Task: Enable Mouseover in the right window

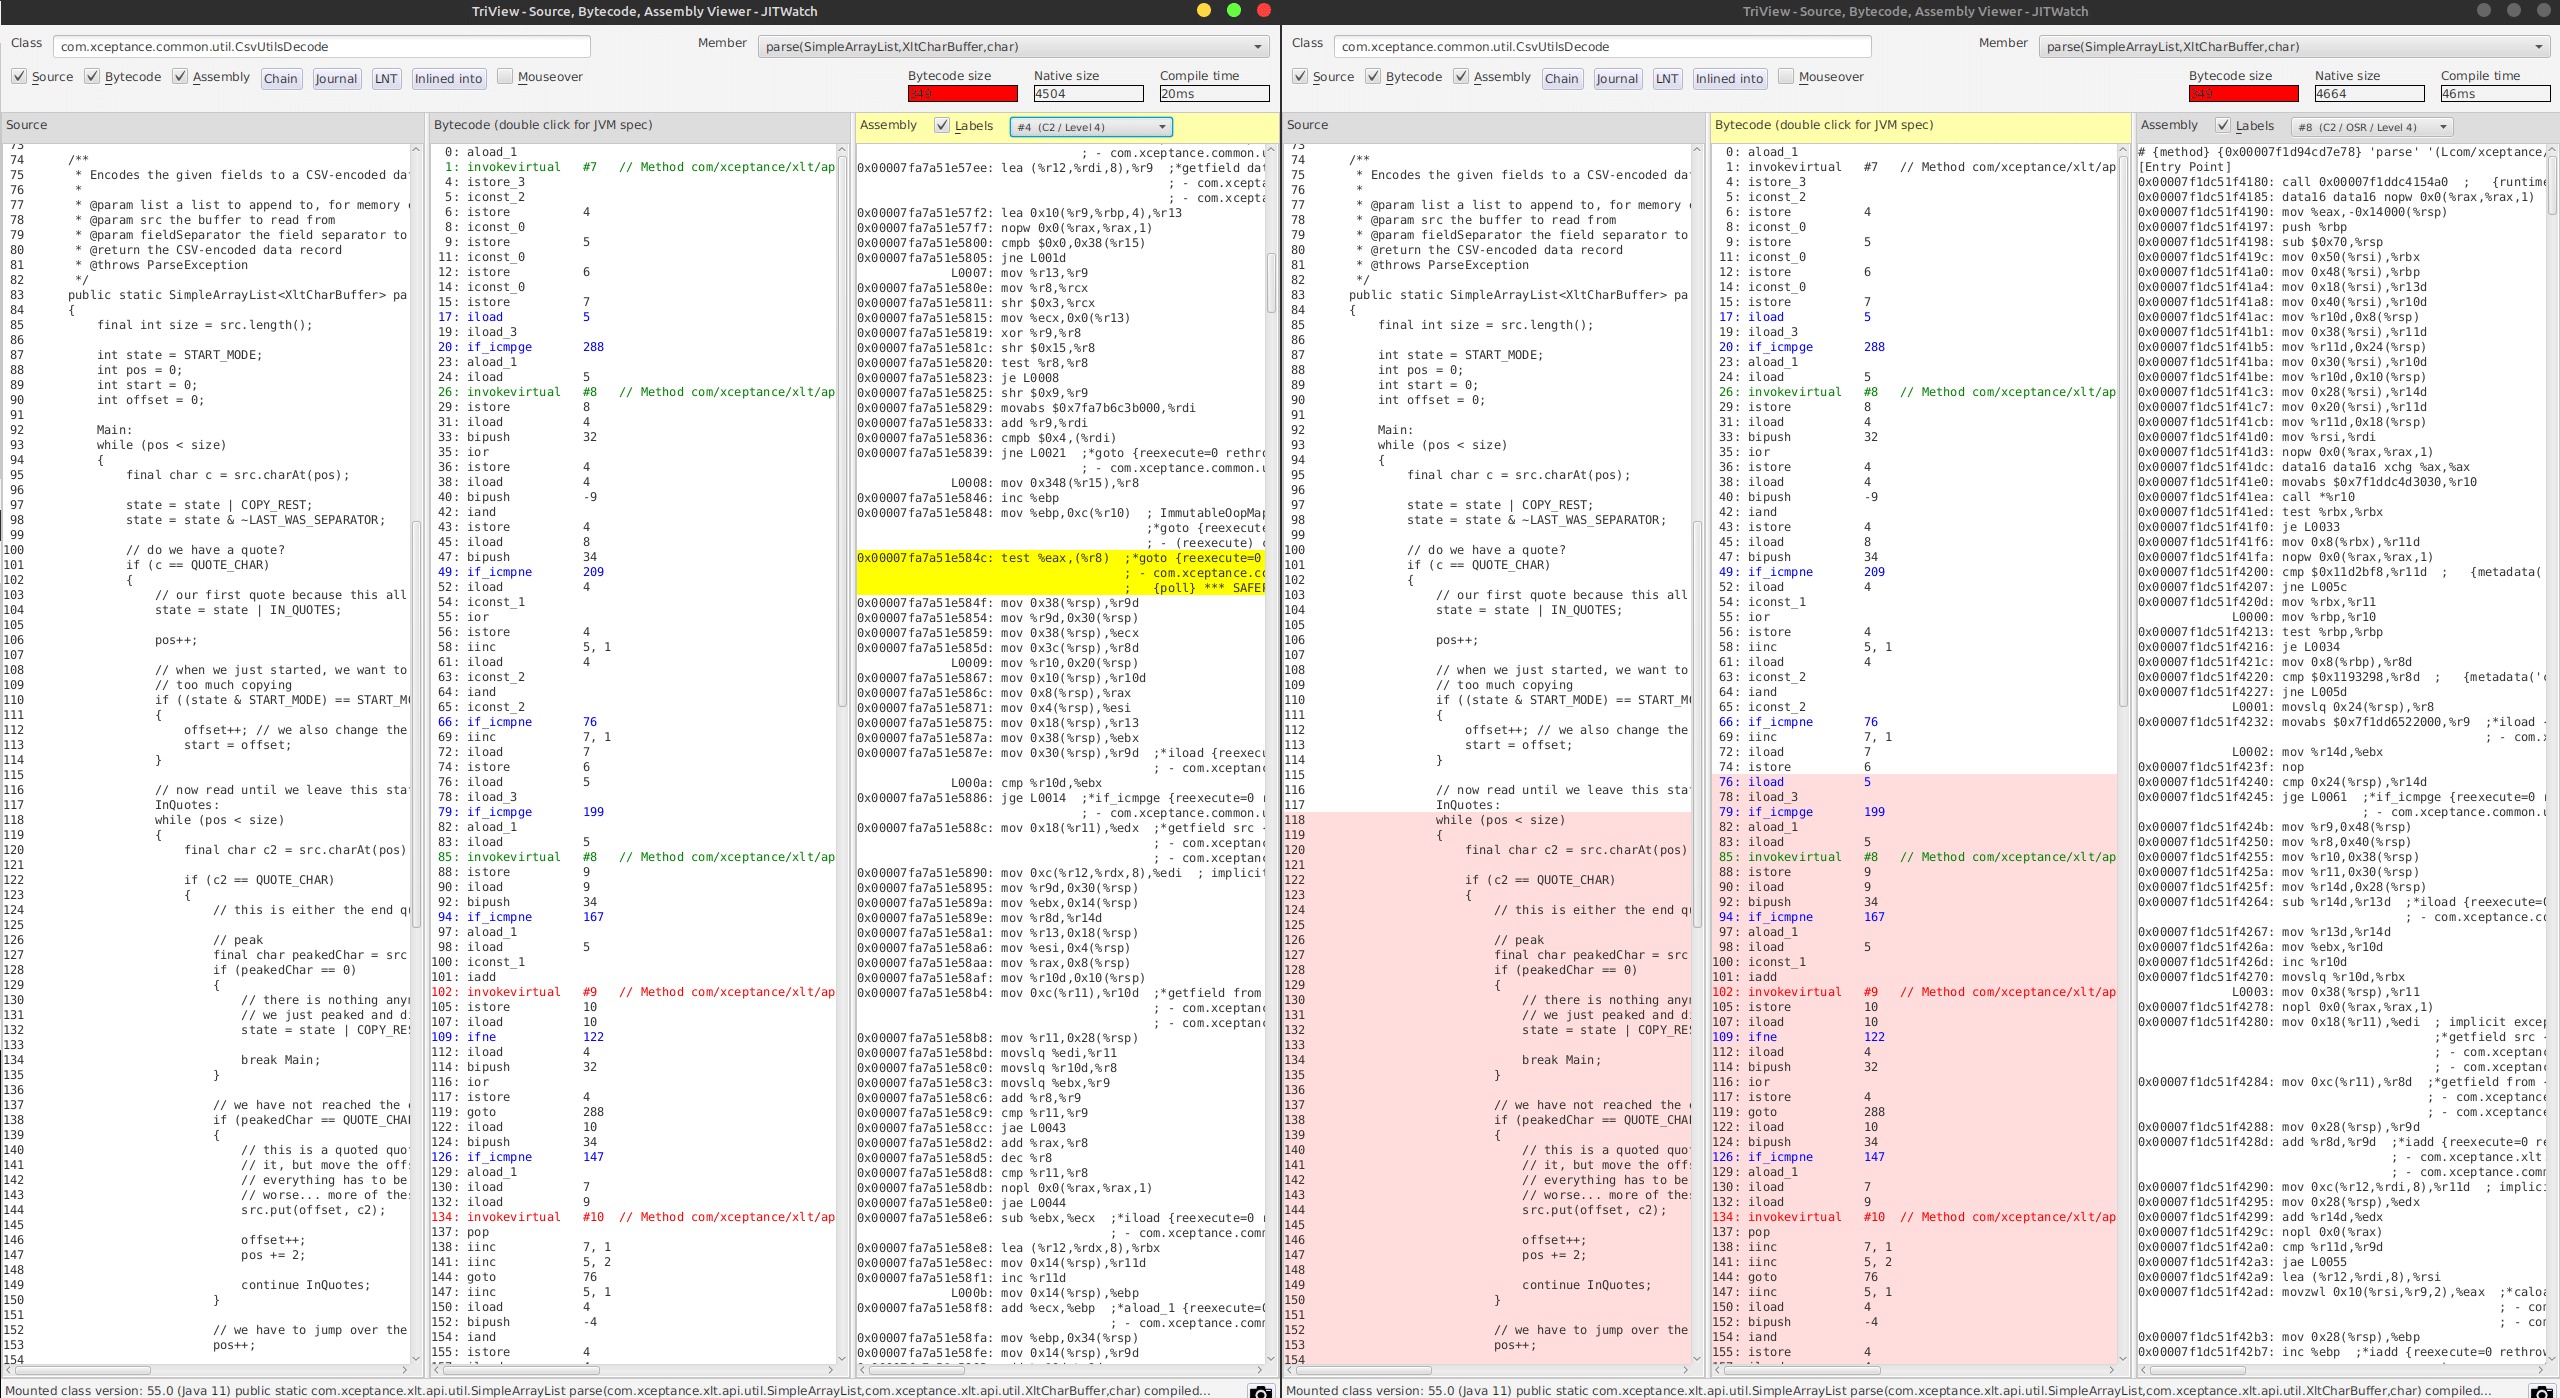Action: pos(1786,77)
